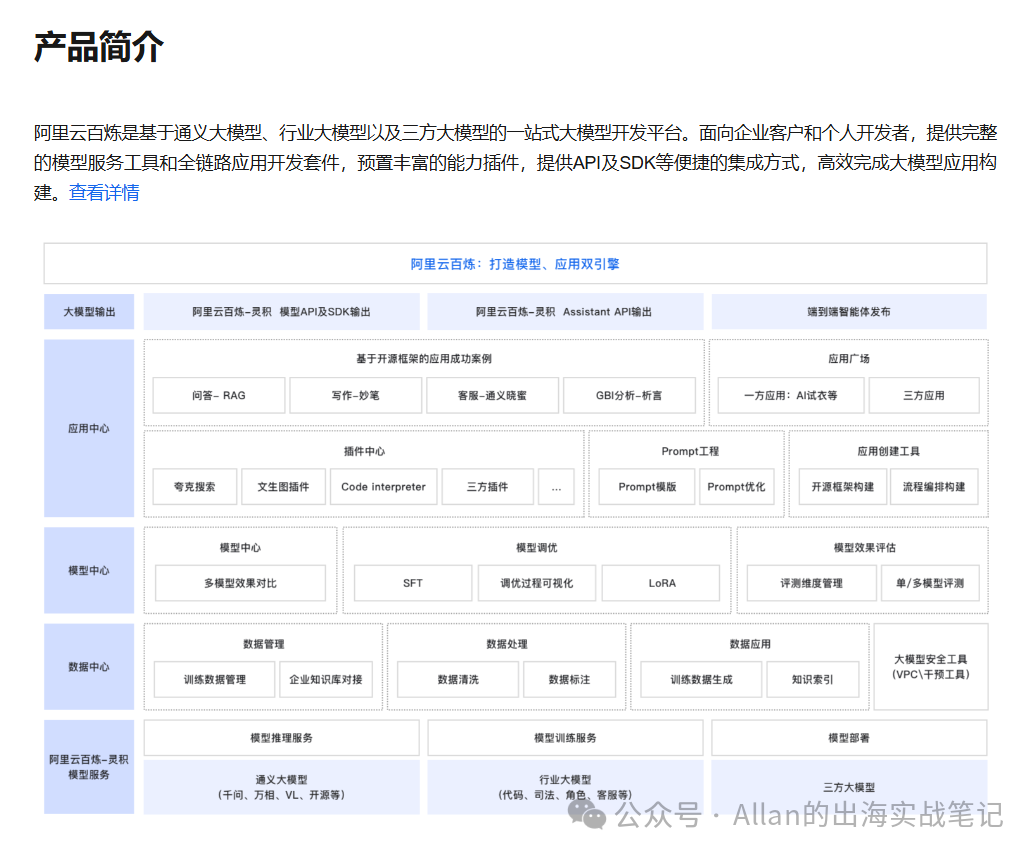
Task: Click the 知识索引 box
Action: 812,680
